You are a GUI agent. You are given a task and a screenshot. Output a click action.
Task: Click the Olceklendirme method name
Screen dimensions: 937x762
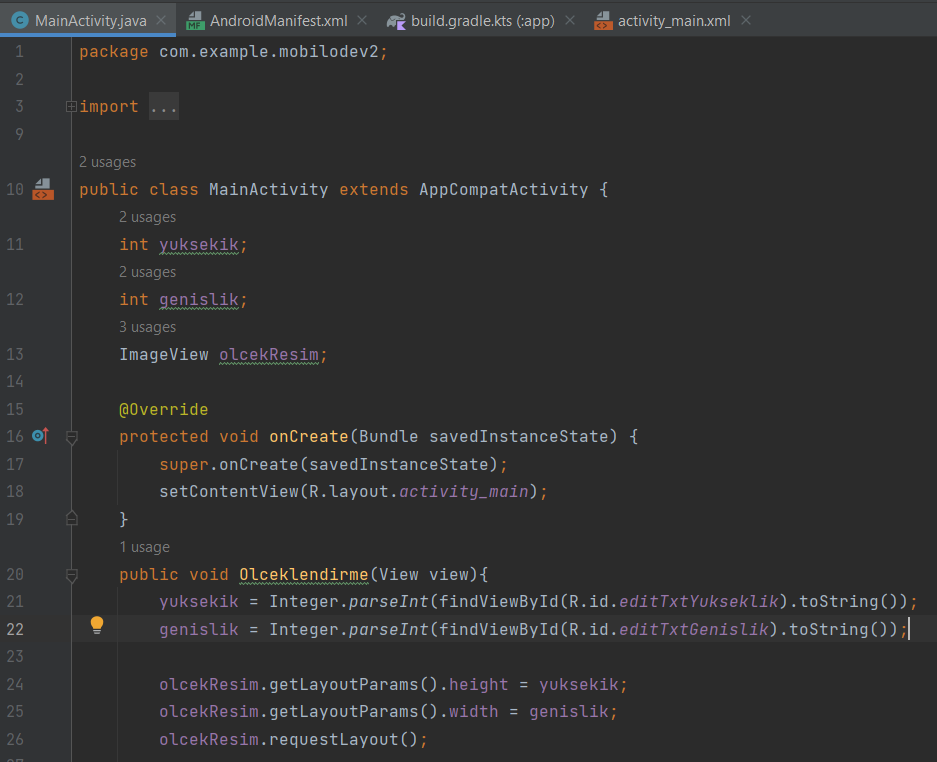click(304, 574)
